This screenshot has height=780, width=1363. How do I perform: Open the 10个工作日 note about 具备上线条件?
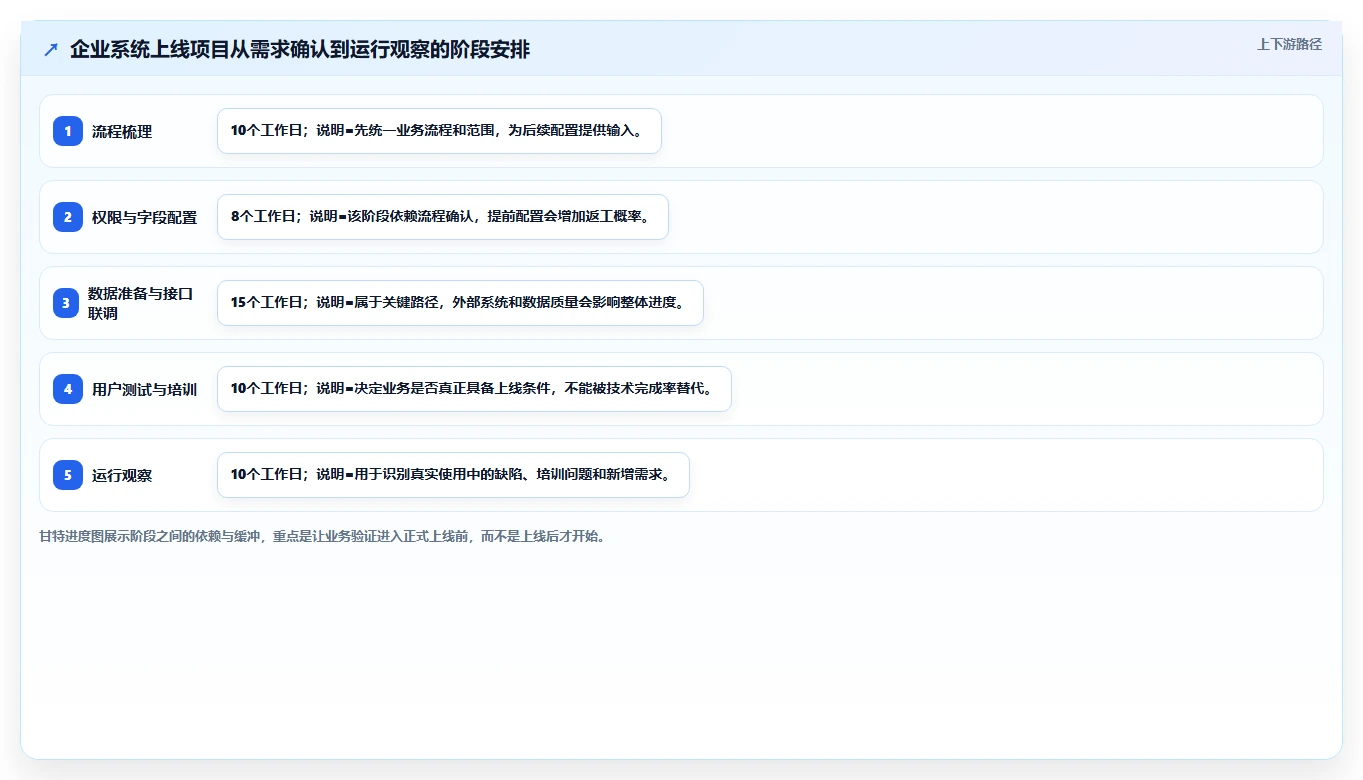[474, 389]
